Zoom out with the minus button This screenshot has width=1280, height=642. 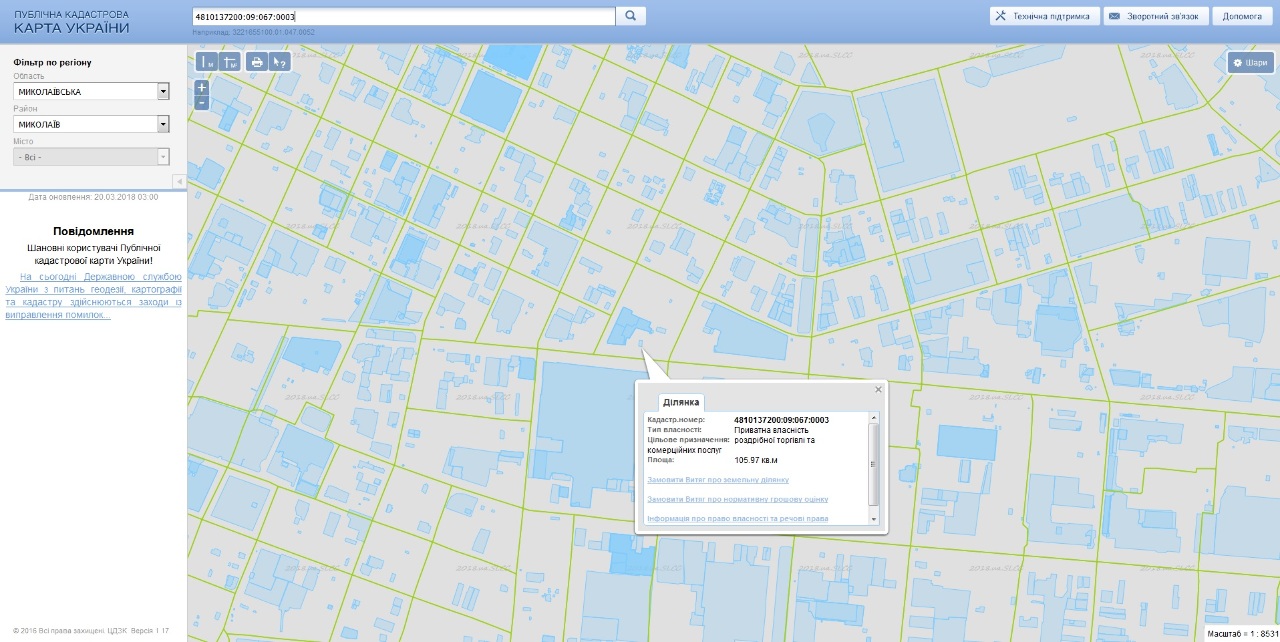pyautogui.click(x=202, y=102)
